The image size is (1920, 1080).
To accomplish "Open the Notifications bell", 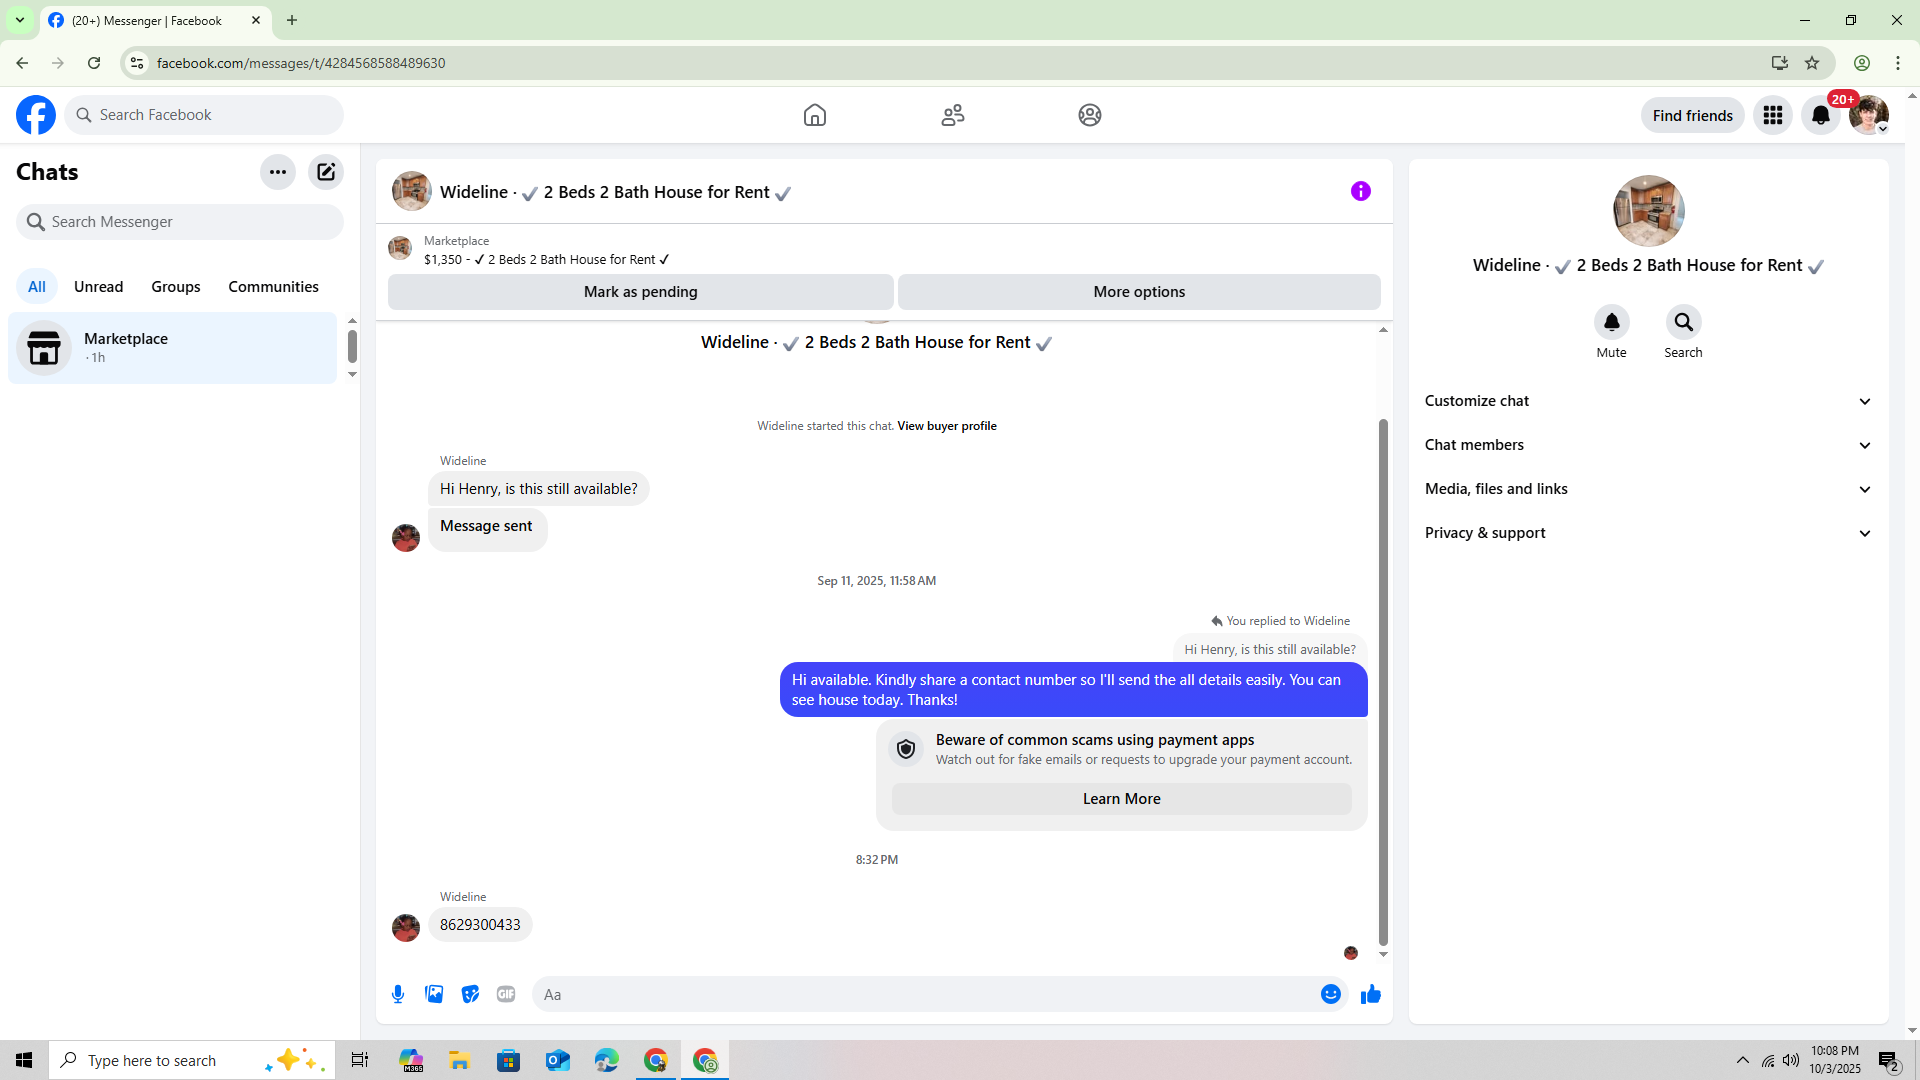I will pyautogui.click(x=1821, y=115).
